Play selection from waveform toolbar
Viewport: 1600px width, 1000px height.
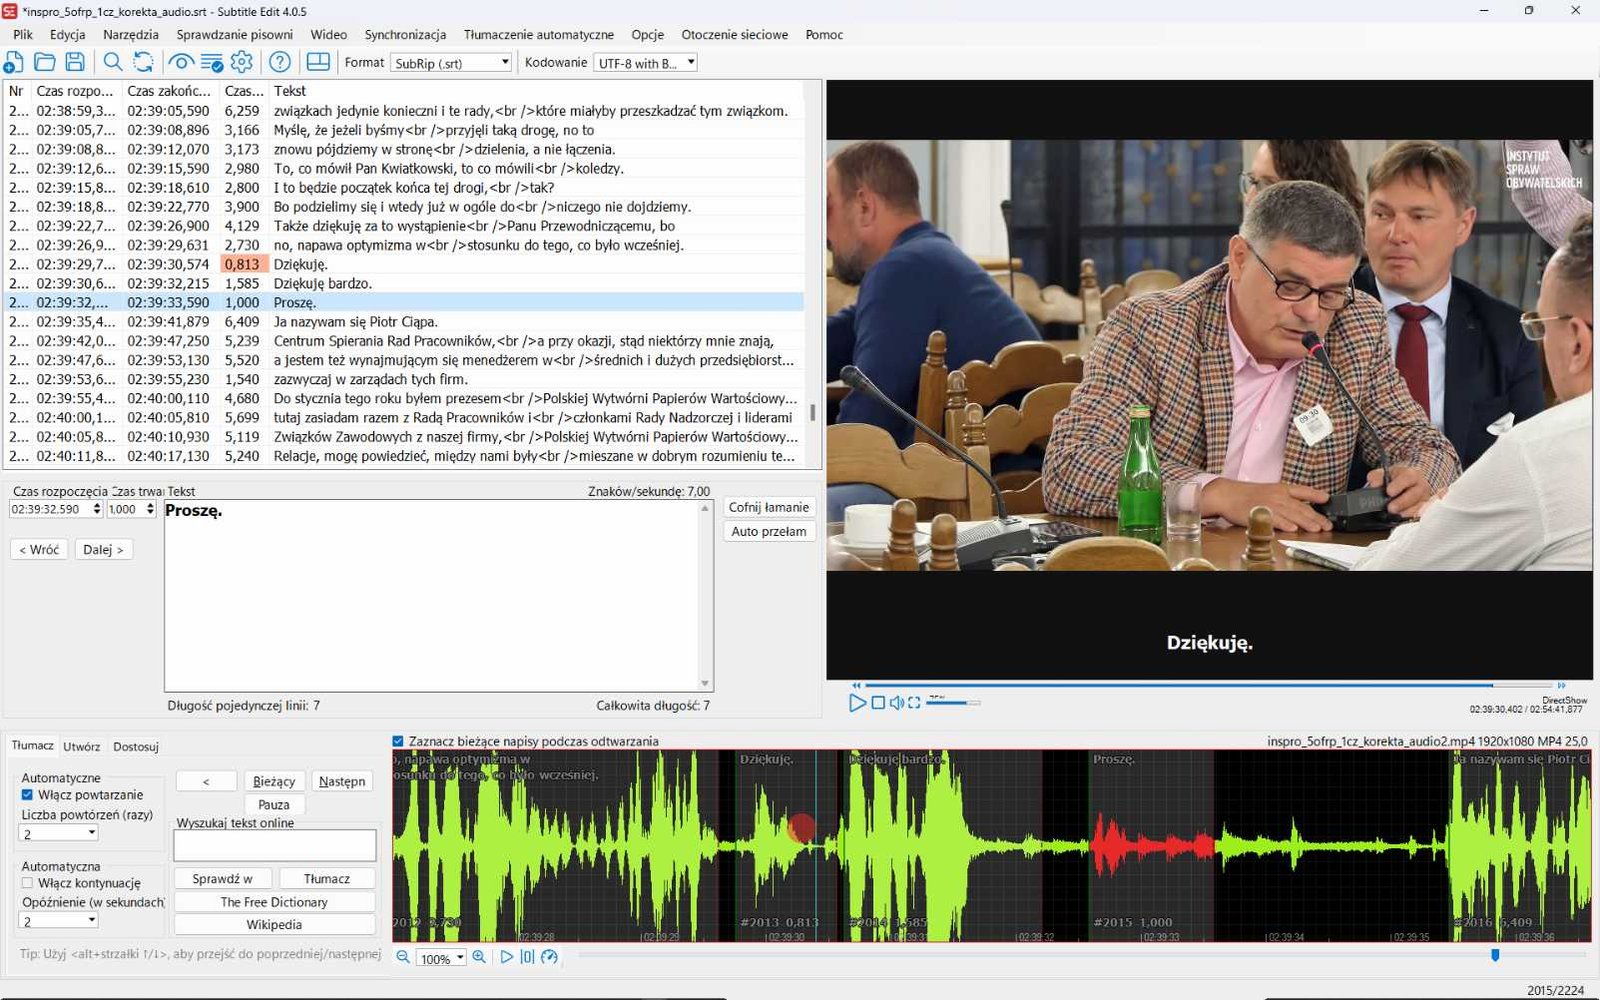506,957
